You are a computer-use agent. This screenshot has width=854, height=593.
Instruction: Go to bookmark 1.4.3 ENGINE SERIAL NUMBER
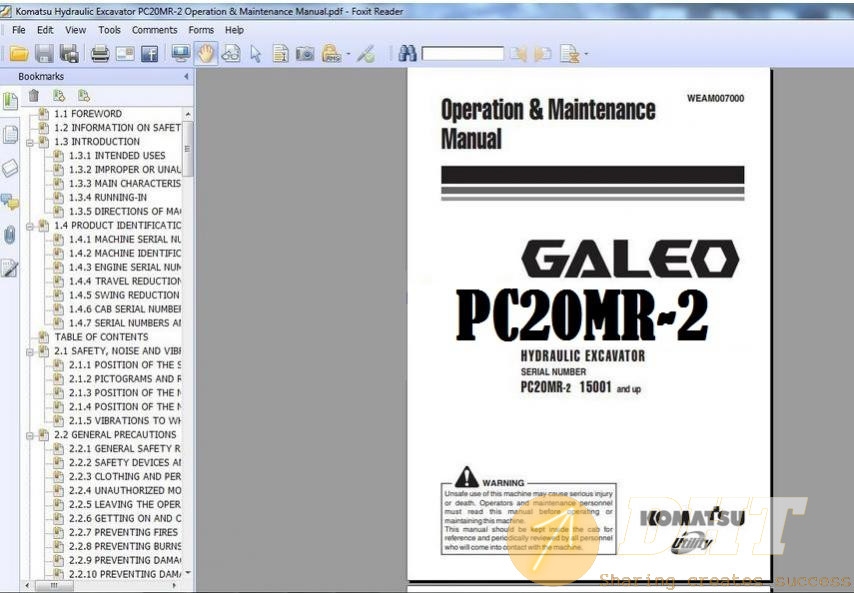125,267
